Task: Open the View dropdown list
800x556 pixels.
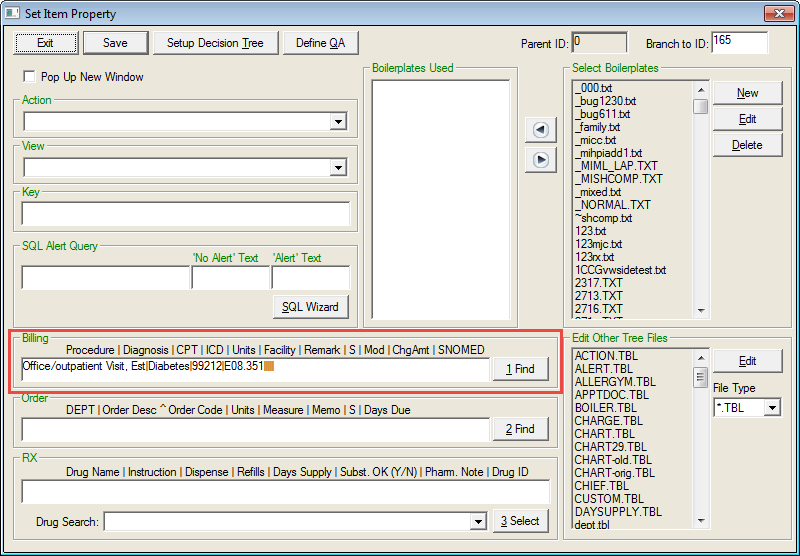Action: point(338,167)
